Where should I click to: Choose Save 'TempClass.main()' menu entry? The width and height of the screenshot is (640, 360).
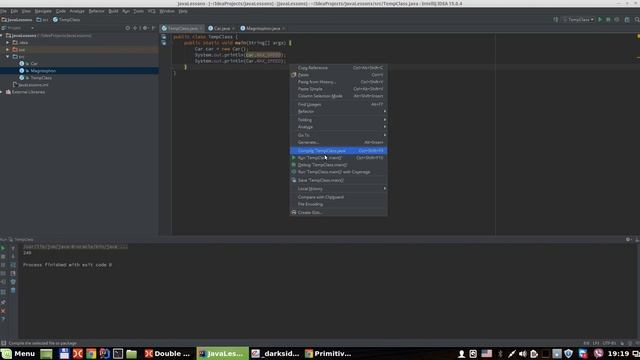tap(338, 180)
